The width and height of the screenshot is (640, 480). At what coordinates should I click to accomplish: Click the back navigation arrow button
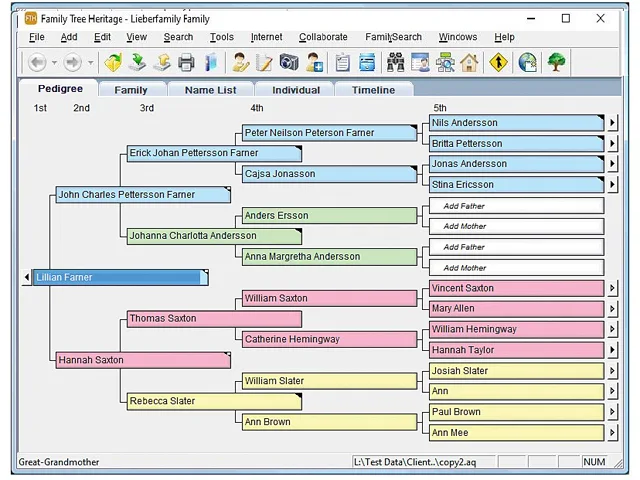[x=37, y=63]
